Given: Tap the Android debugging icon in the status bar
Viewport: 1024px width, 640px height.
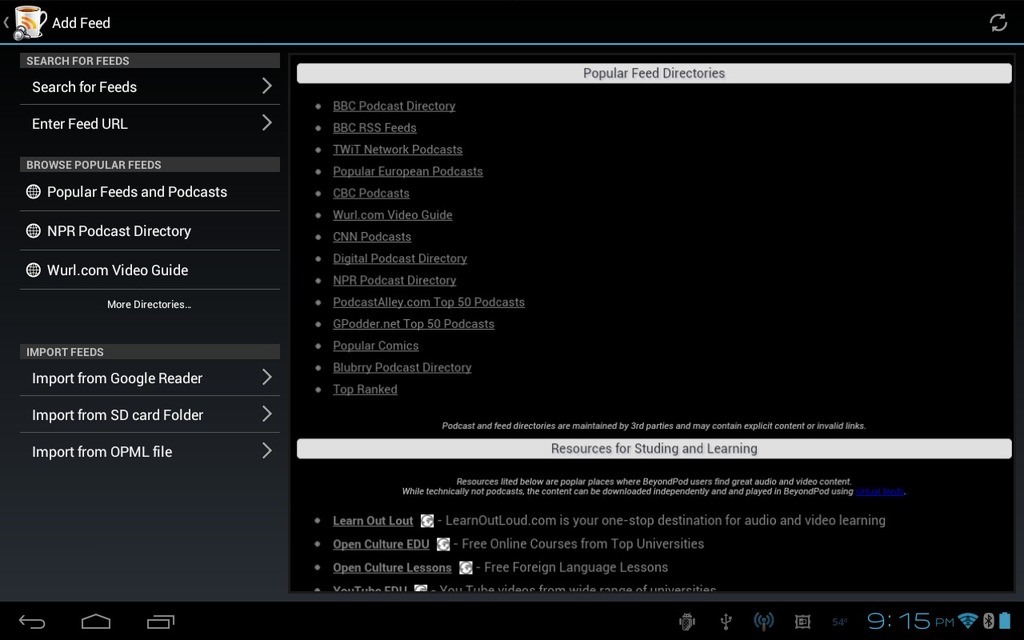Looking at the screenshot, I should pyautogui.click(x=687, y=622).
